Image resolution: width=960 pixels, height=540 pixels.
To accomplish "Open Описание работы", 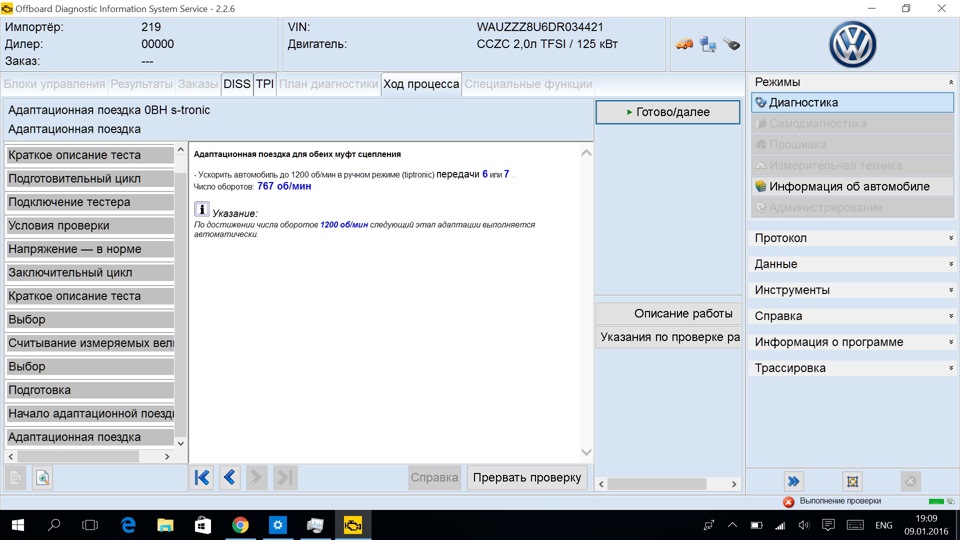I will click(669, 313).
